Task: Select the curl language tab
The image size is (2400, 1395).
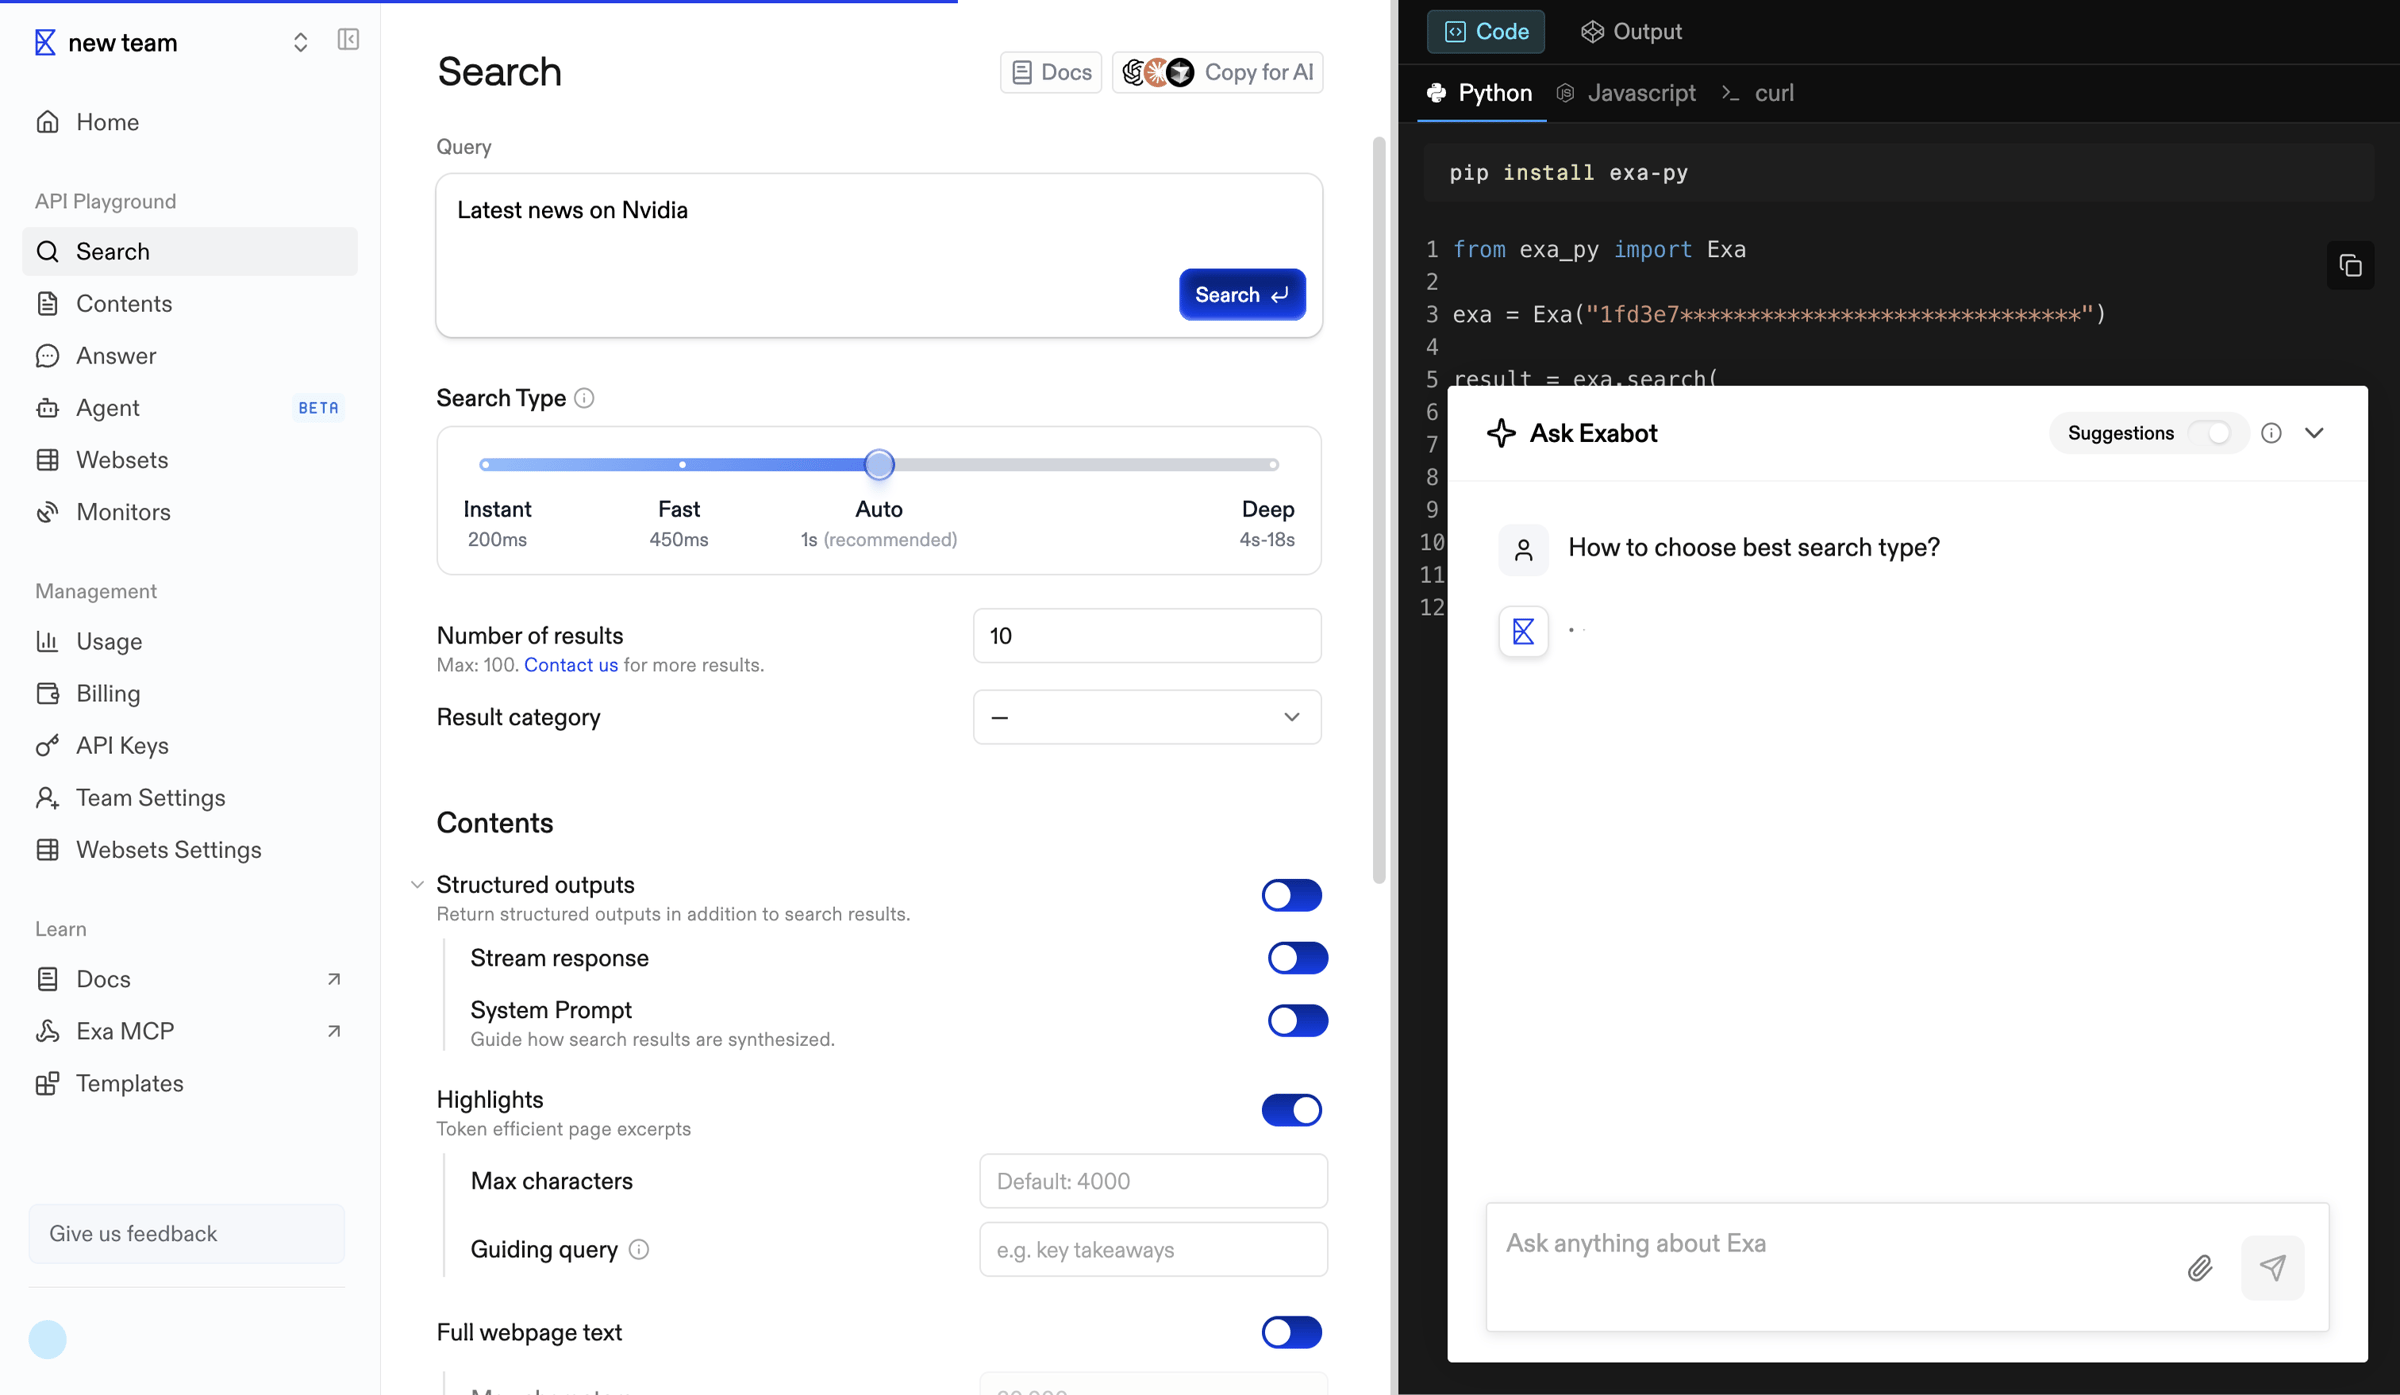Action: point(1759,93)
